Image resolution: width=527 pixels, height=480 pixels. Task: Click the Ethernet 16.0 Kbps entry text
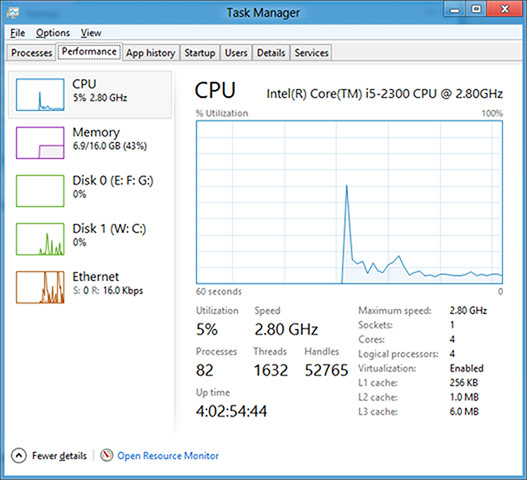[x=108, y=290]
